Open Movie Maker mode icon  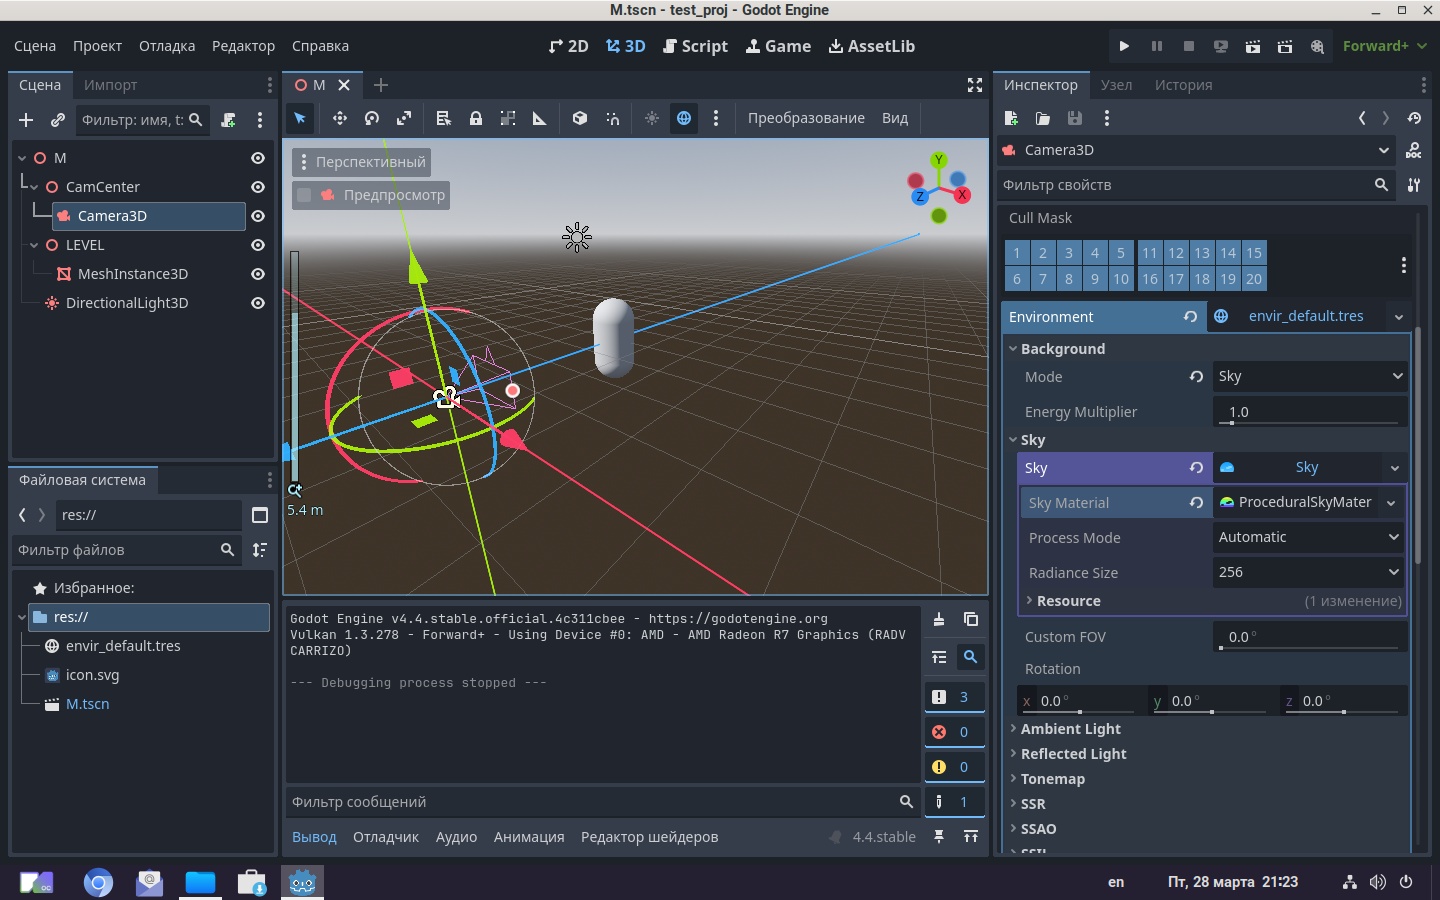[1317, 46]
